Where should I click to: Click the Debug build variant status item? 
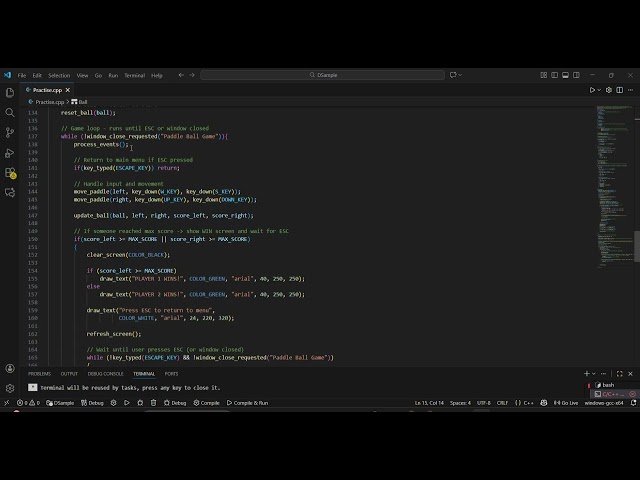[x=92, y=403]
